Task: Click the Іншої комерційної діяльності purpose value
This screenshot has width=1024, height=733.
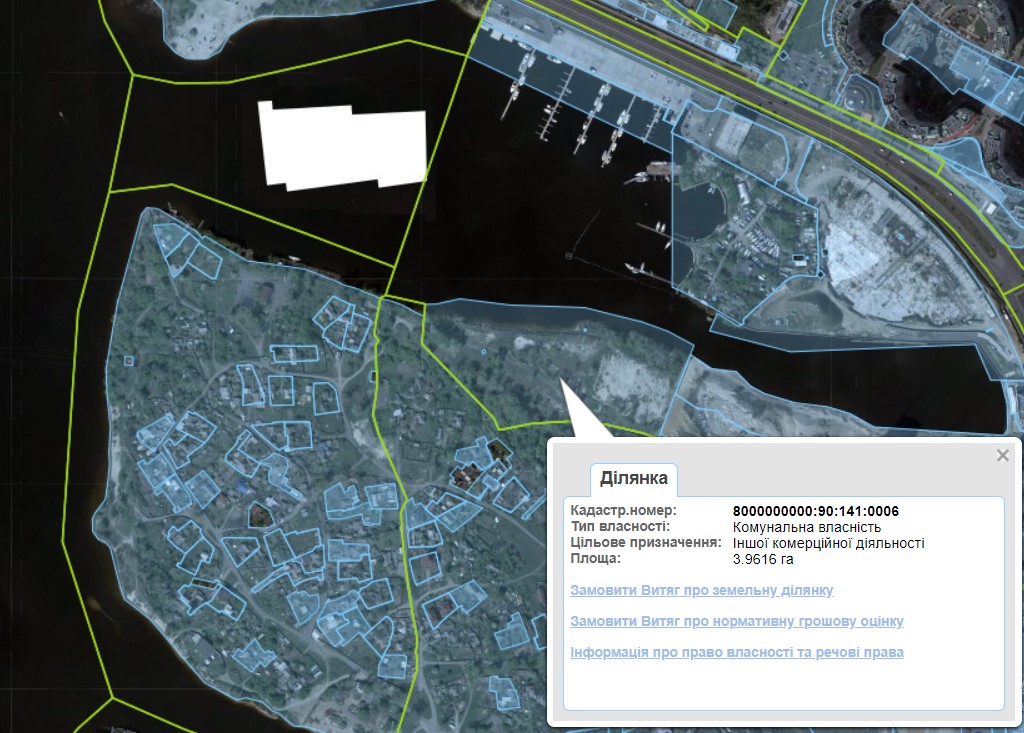Action: (828, 544)
